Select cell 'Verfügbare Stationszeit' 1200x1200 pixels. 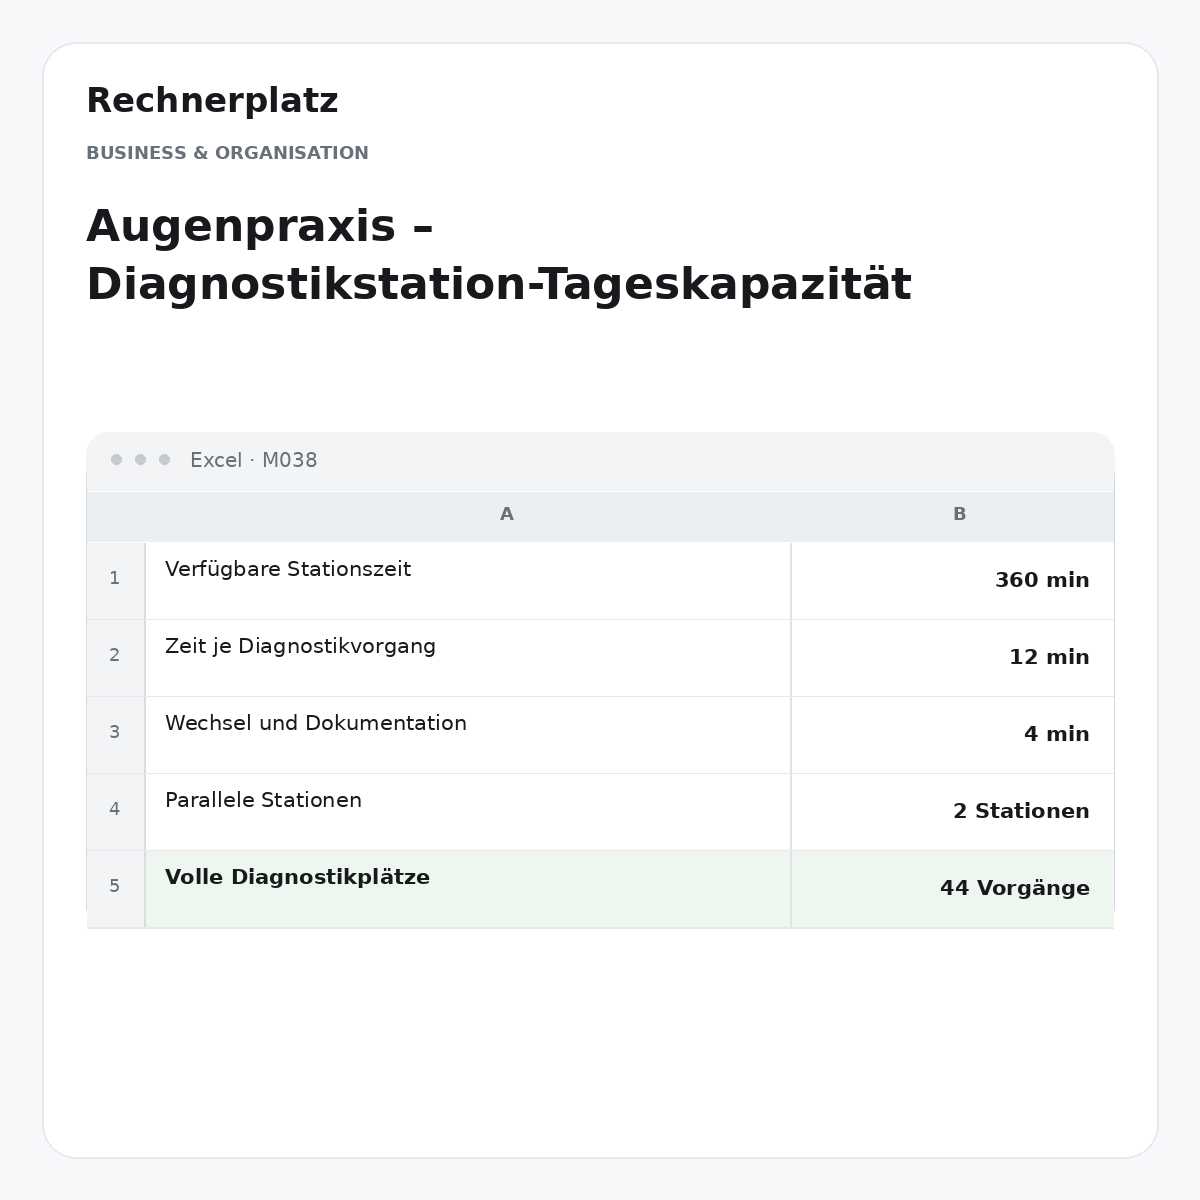tap(468, 581)
